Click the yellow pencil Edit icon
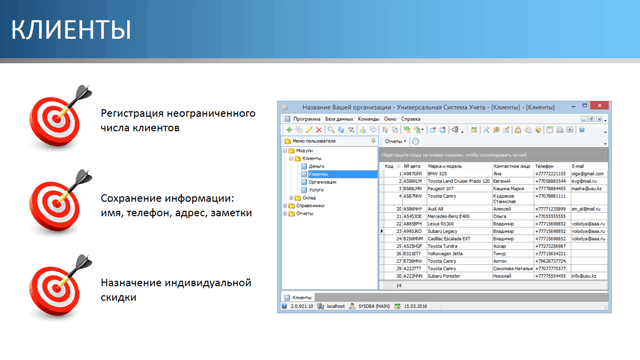 309,130
